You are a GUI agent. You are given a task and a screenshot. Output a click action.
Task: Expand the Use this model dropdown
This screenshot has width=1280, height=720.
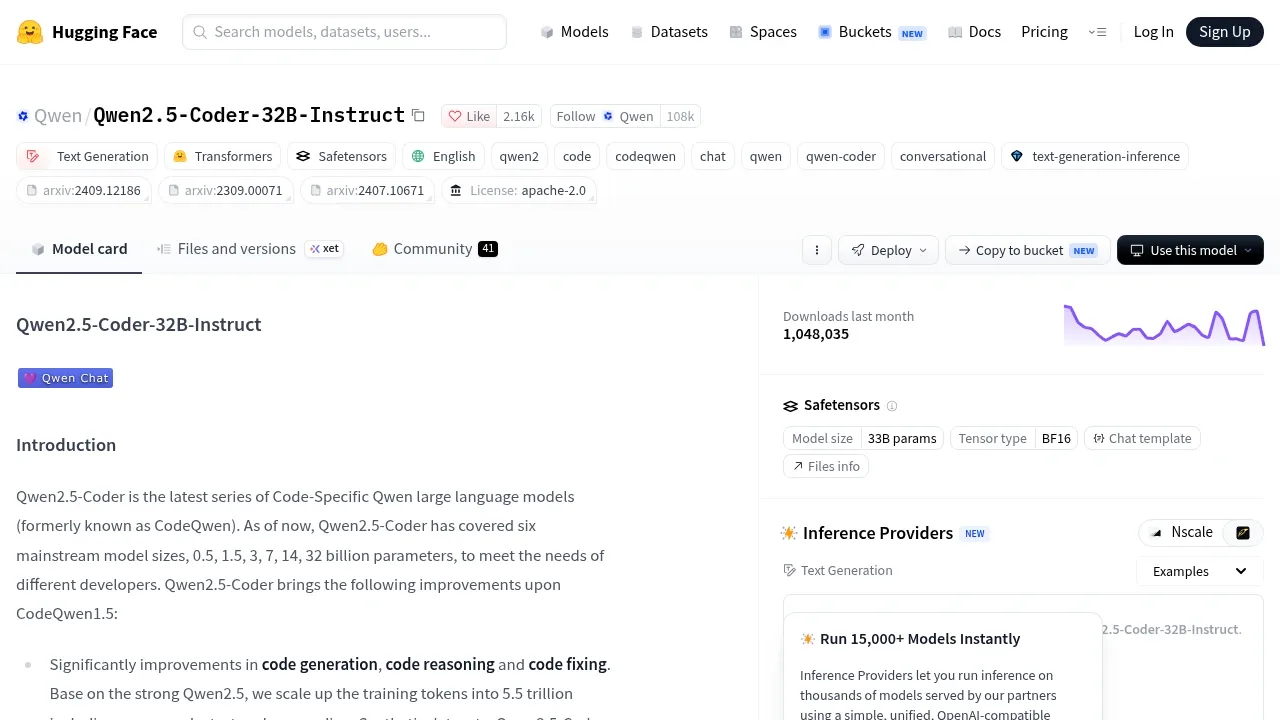pyautogui.click(x=1190, y=250)
